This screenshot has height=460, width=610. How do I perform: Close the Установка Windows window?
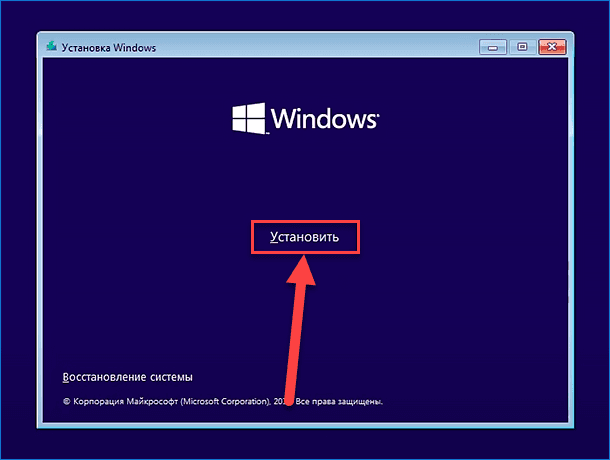(x=552, y=47)
